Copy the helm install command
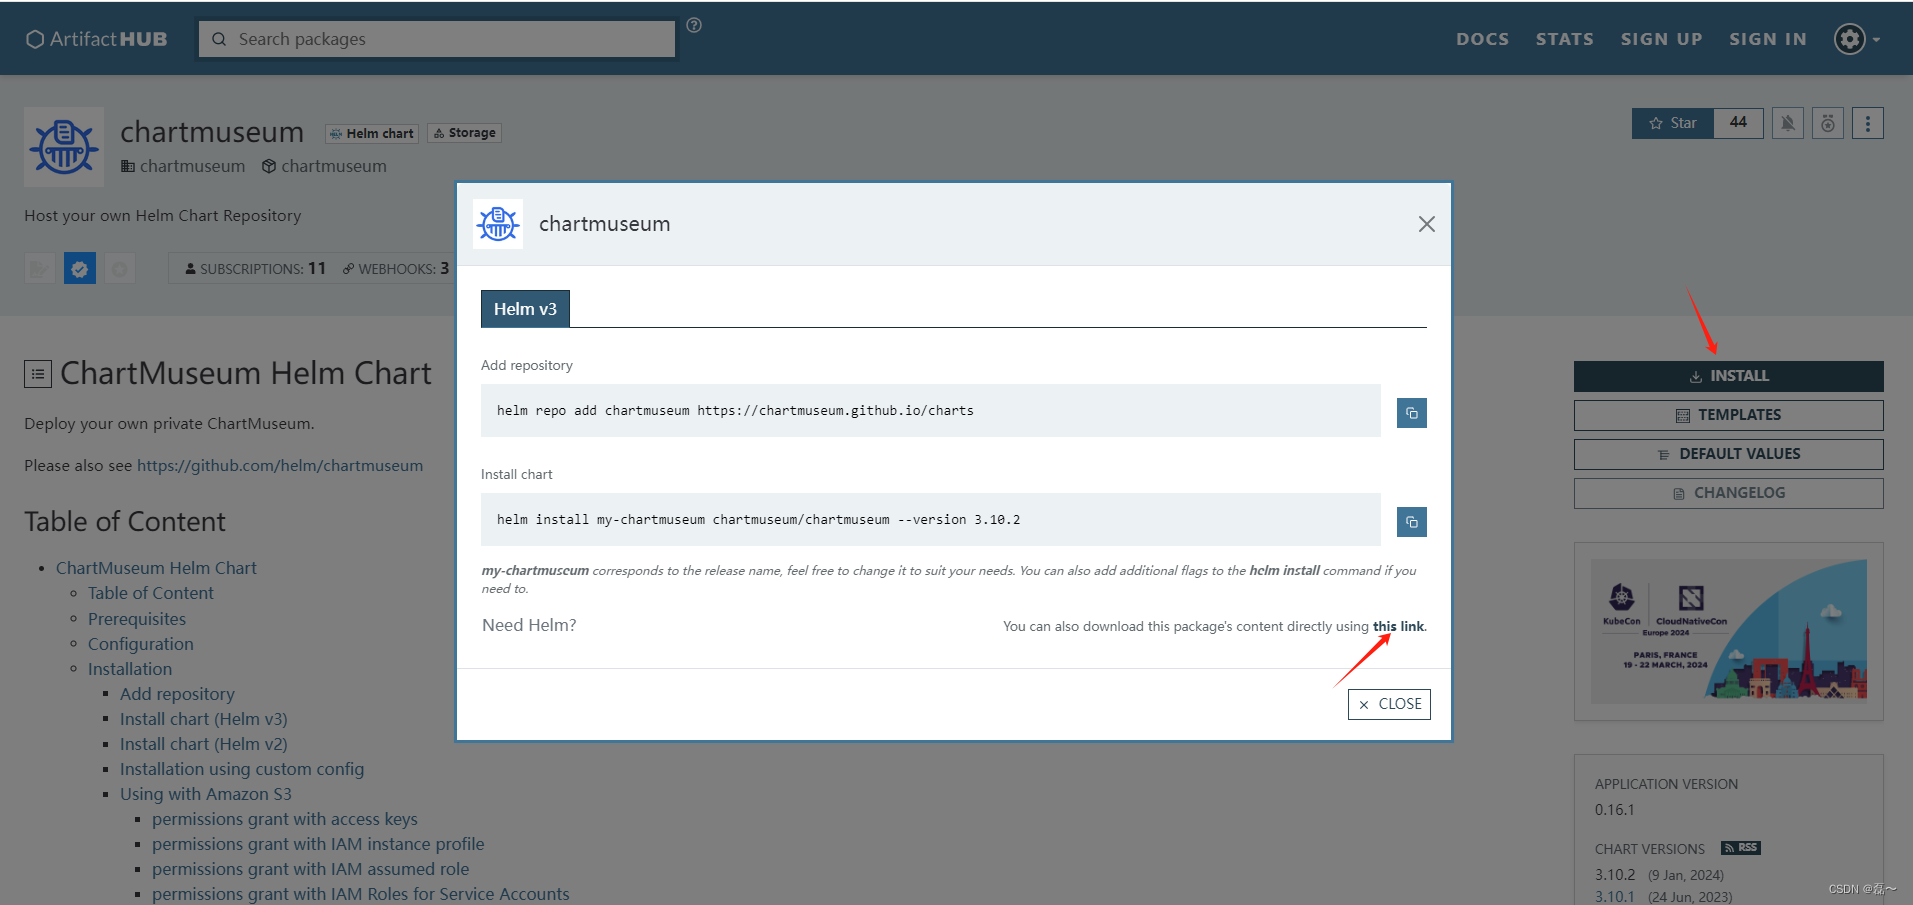Image resolution: width=1913 pixels, height=905 pixels. pos(1412,522)
